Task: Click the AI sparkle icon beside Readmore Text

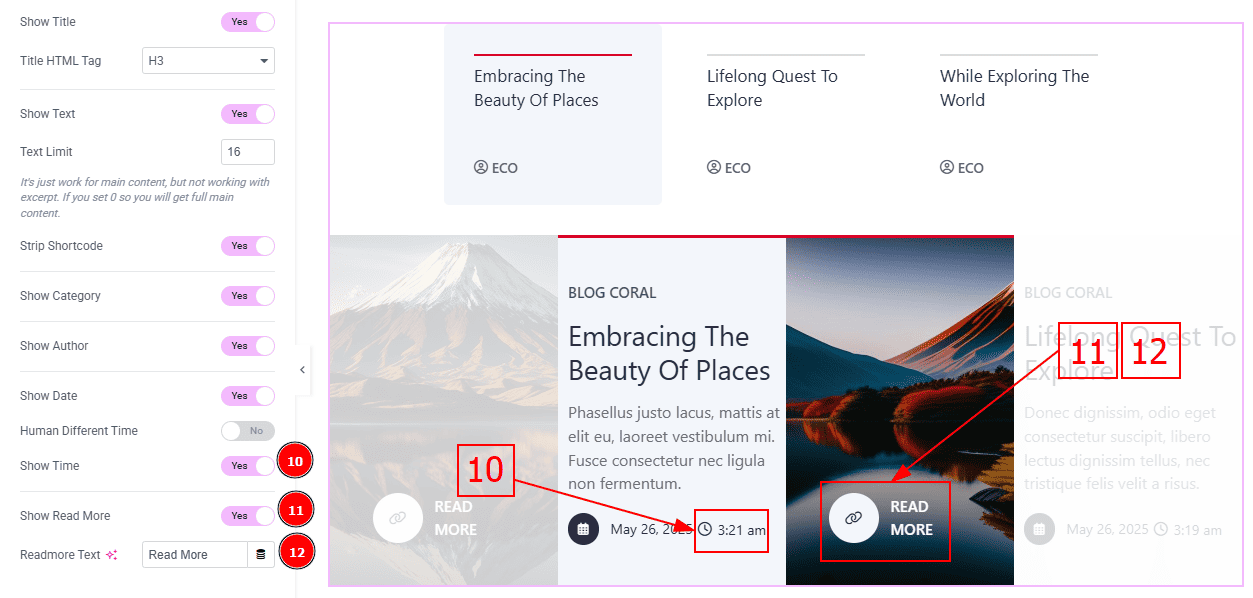Action: click(112, 555)
